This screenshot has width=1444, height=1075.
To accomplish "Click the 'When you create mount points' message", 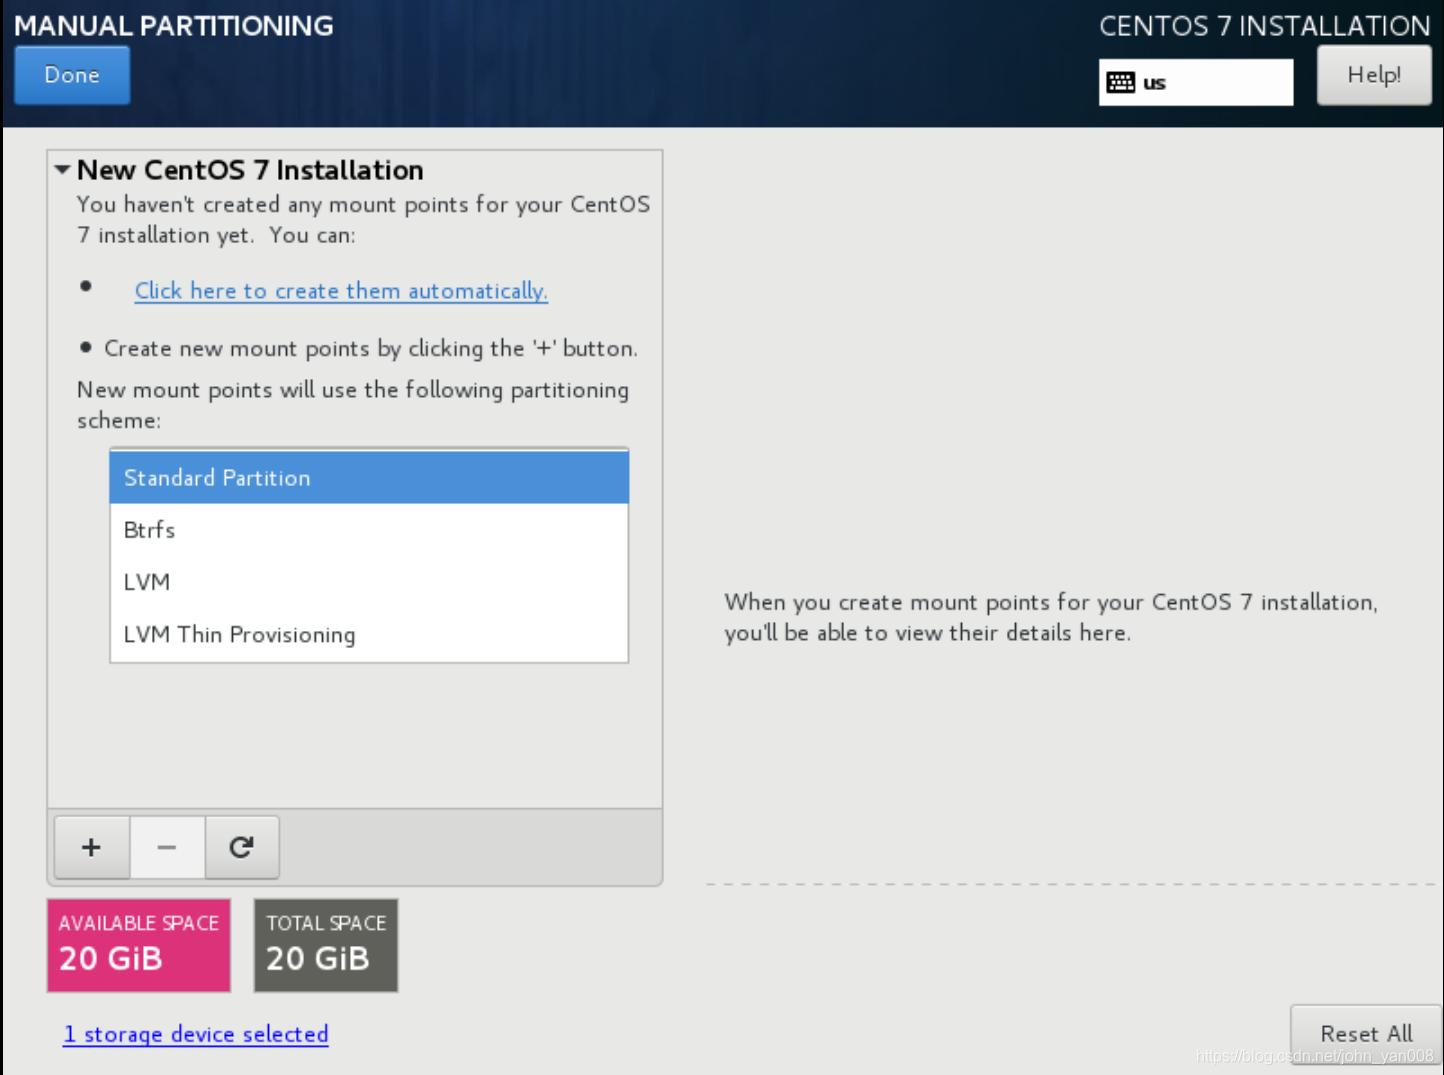I will tap(1051, 617).
